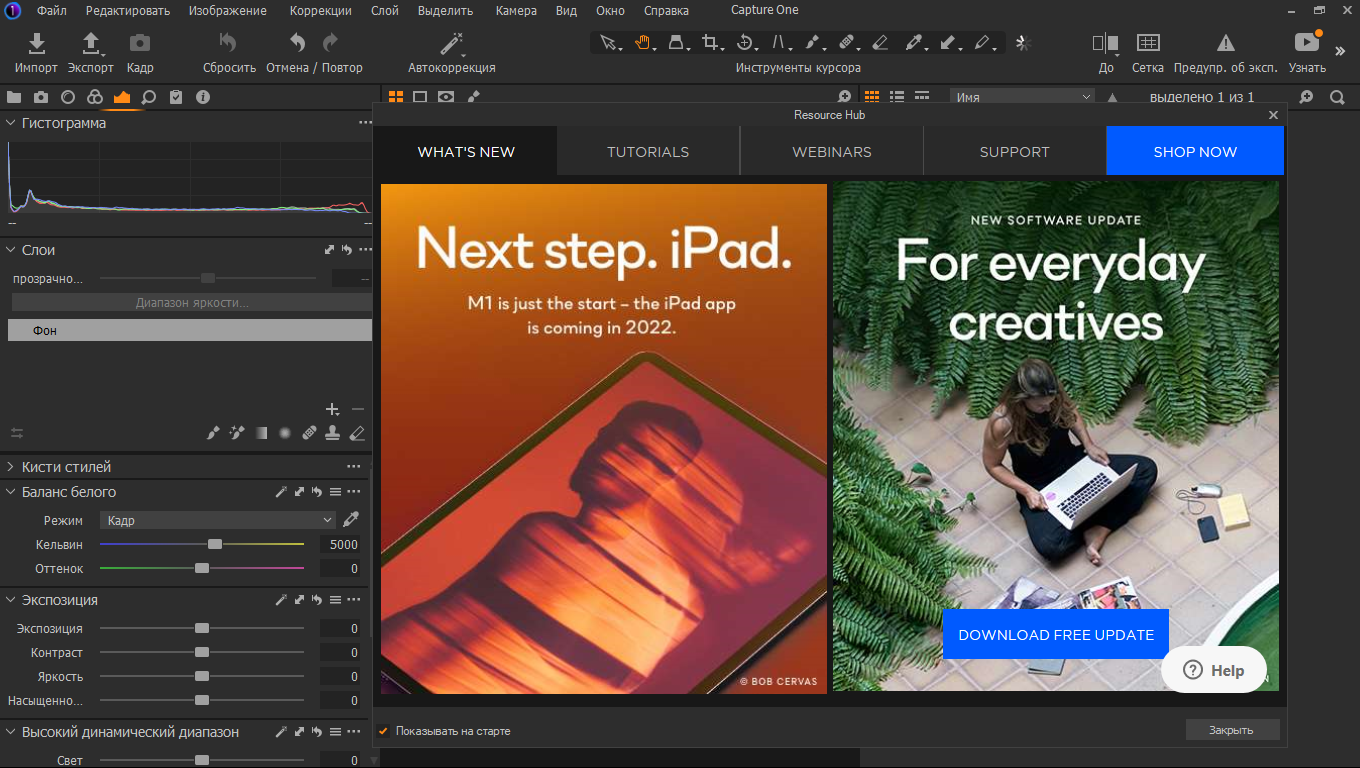This screenshot has height=768, width=1360.
Task: Open the Коррекции menu
Action: pos(320,11)
